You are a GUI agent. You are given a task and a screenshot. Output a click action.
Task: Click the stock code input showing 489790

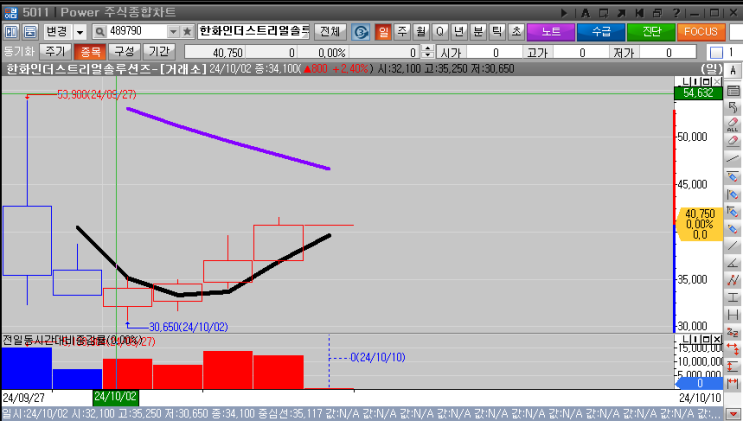137,32
